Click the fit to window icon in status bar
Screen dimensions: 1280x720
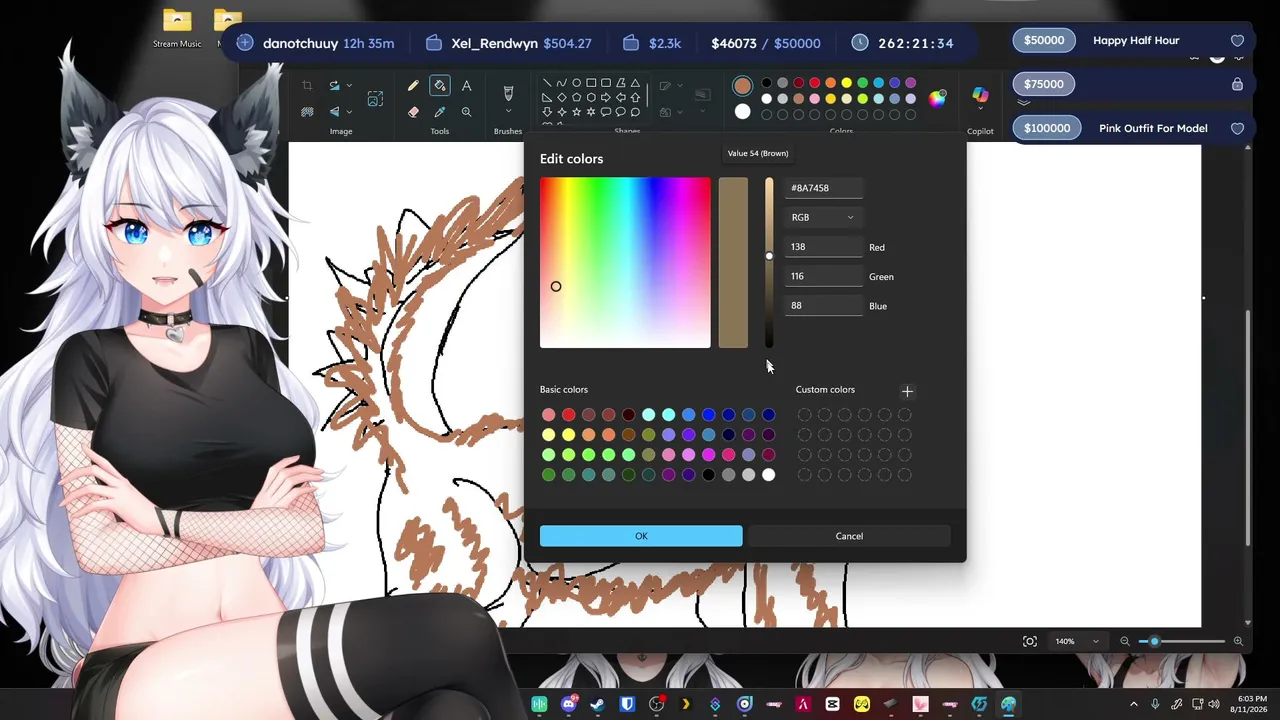1030,641
